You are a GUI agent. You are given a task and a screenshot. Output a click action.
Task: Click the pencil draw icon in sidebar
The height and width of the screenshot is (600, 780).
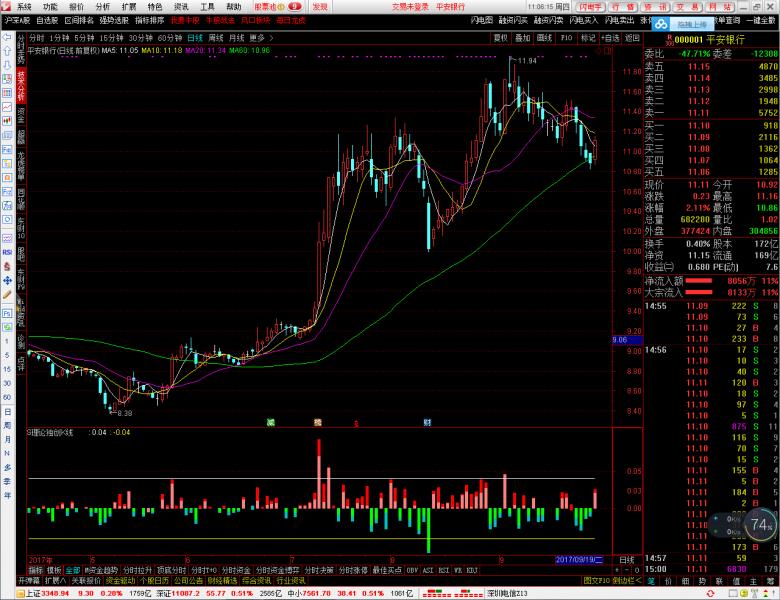pos(7,295)
